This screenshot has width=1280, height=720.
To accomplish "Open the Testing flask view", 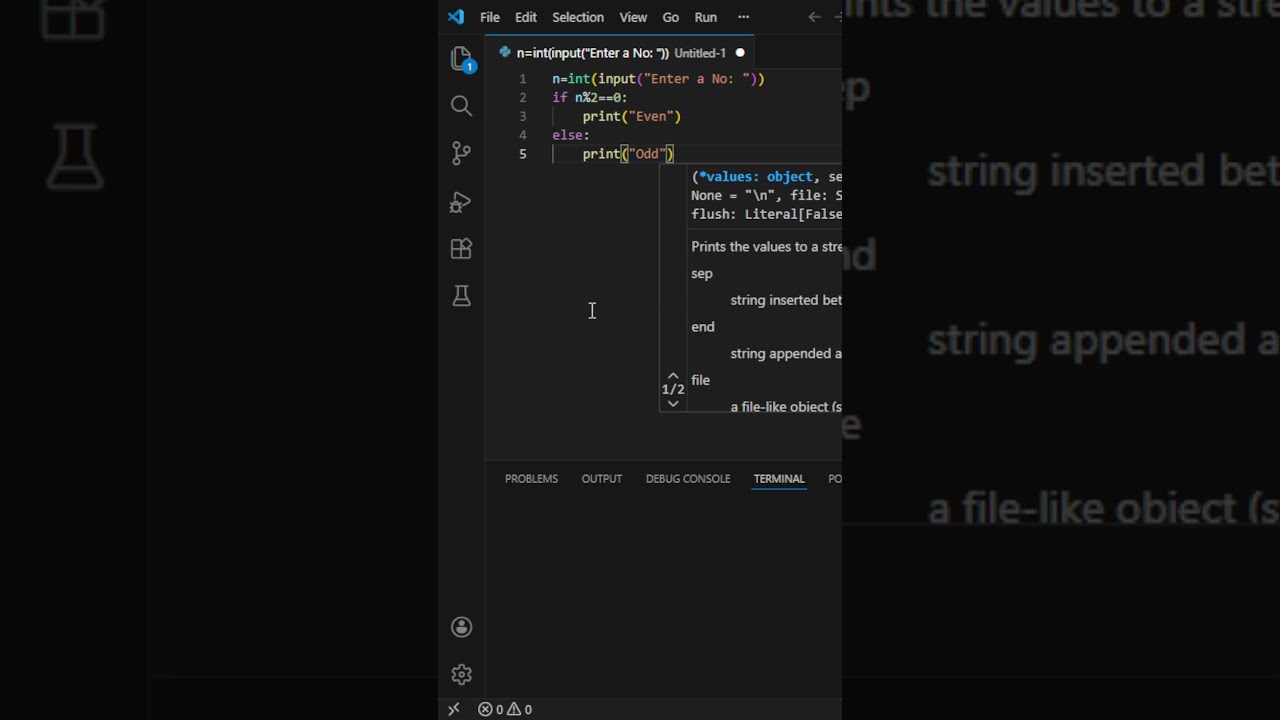I will [461, 296].
